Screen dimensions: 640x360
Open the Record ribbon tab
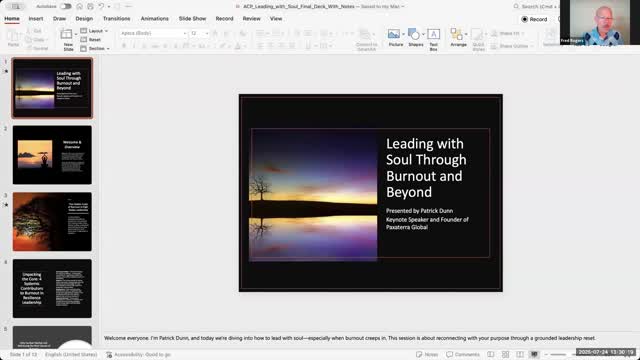224,19
